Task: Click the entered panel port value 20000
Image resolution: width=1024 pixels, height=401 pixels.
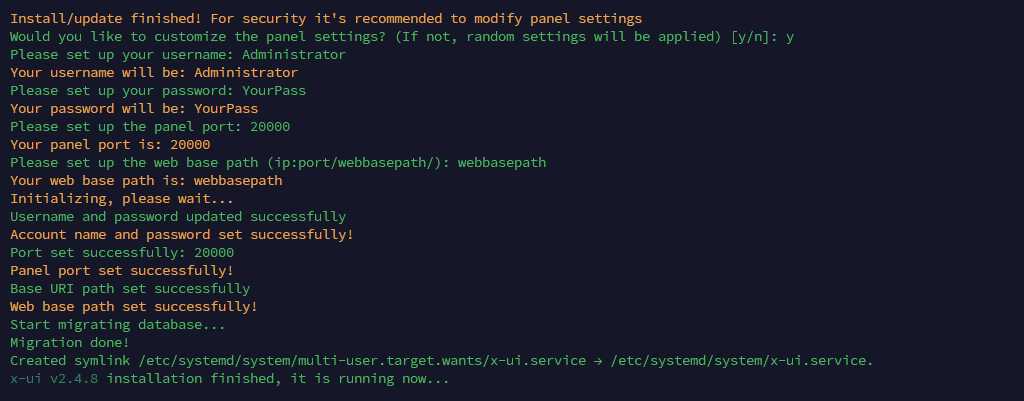Action: tap(270, 127)
